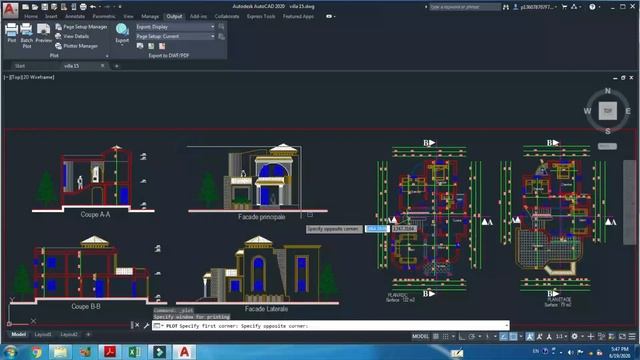Toggle object snap tracking in status bar

click(x=504, y=336)
